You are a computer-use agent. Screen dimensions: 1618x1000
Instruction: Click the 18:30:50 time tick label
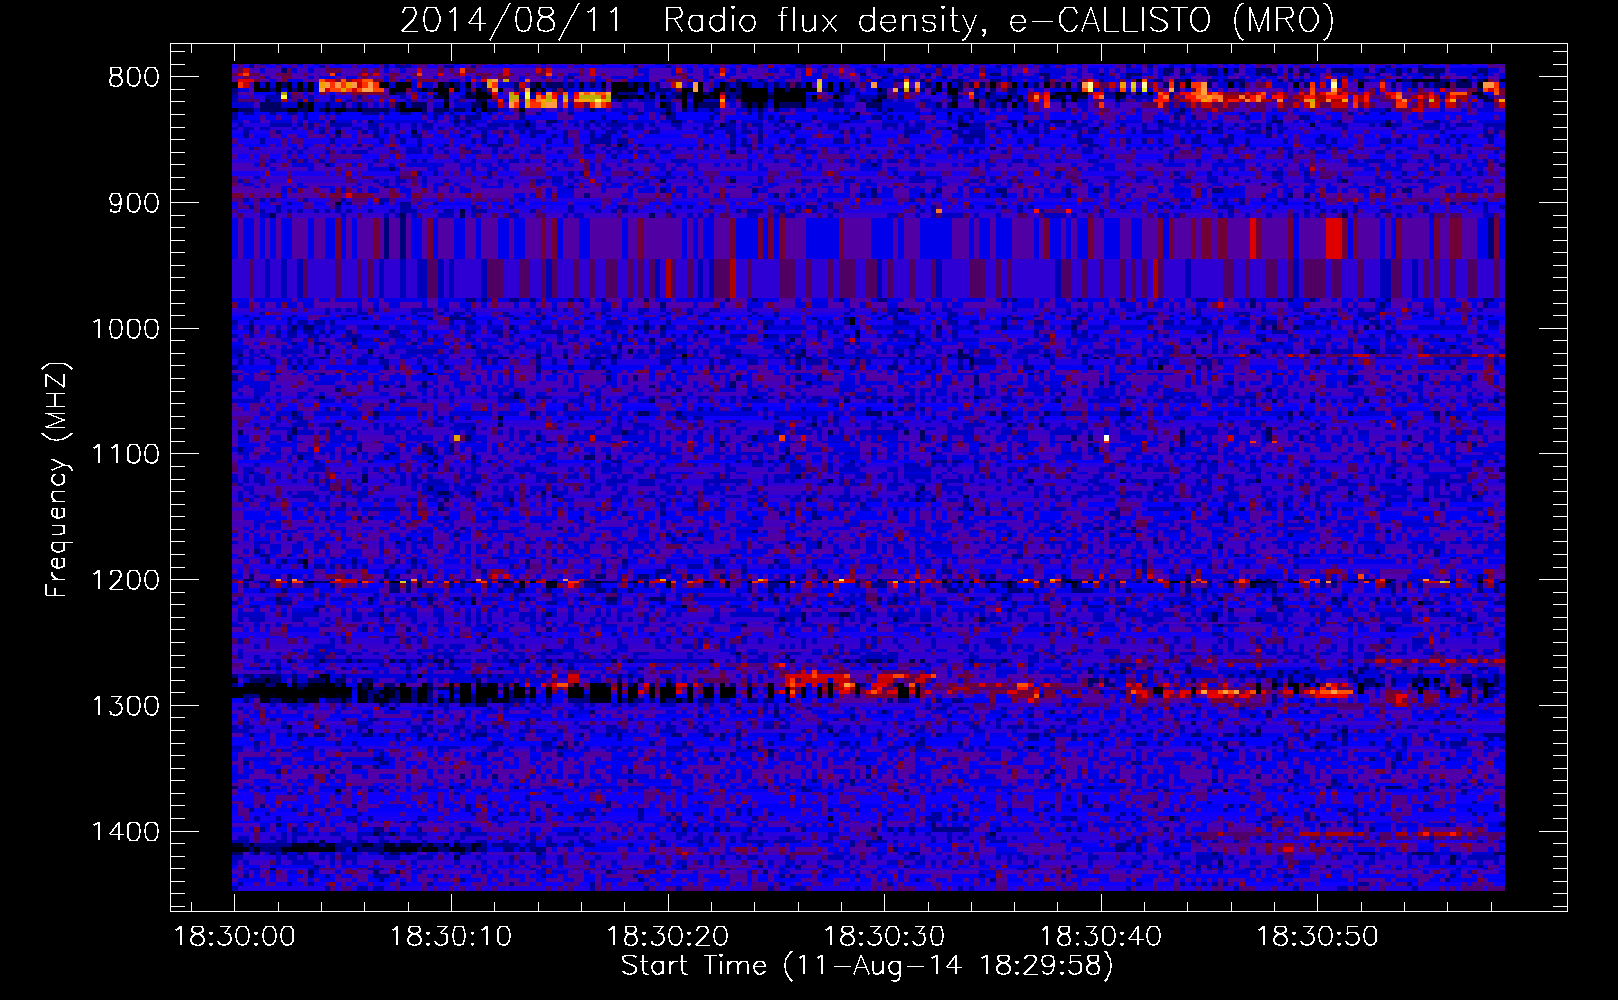pyautogui.click(x=1317, y=937)
